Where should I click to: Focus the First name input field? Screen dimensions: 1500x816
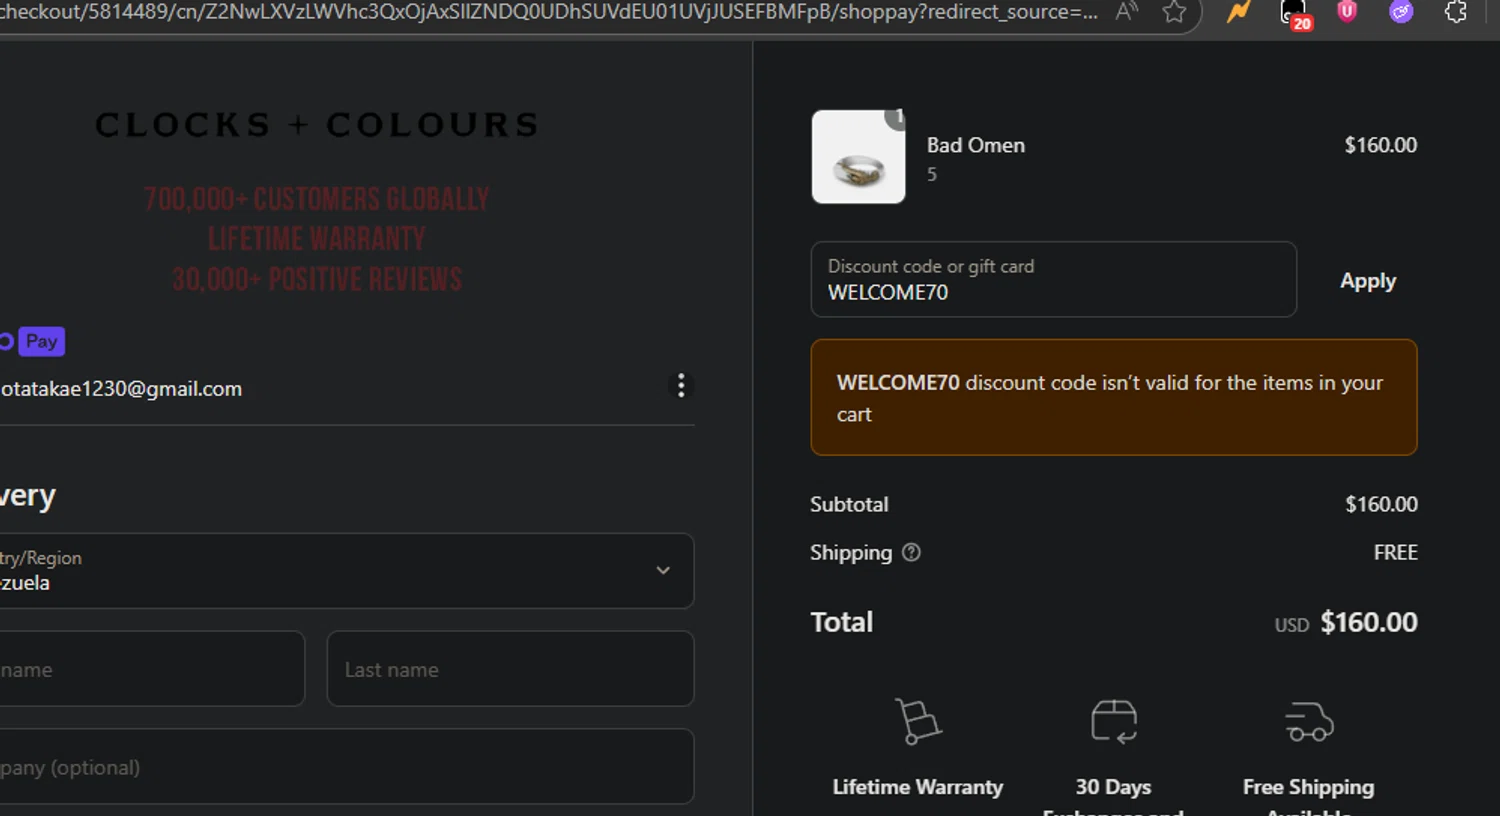152,669
